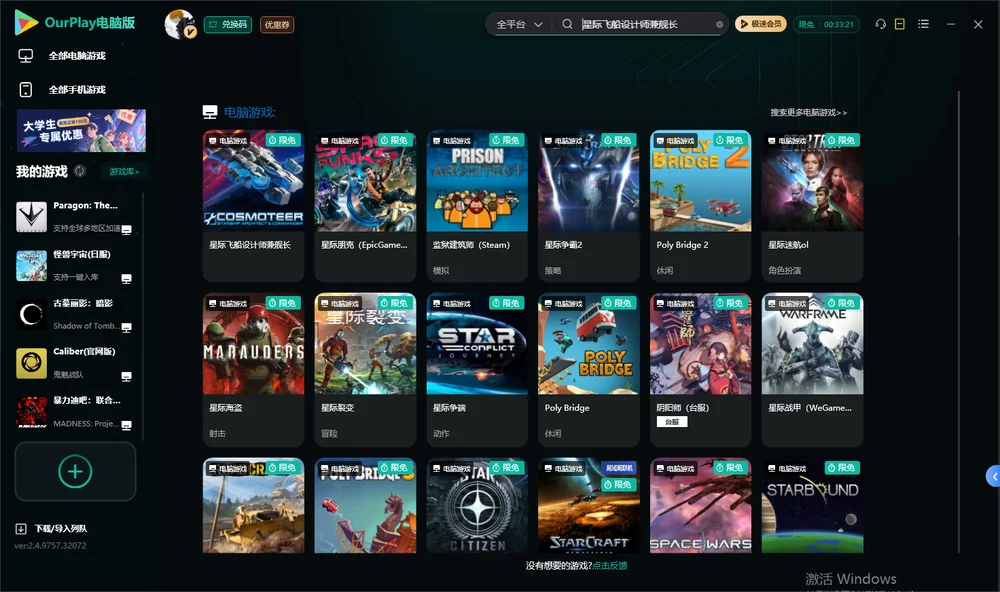Screen dimensions: 1000x592
Task: Open the hamburger list menu icon
Action: 923,24
